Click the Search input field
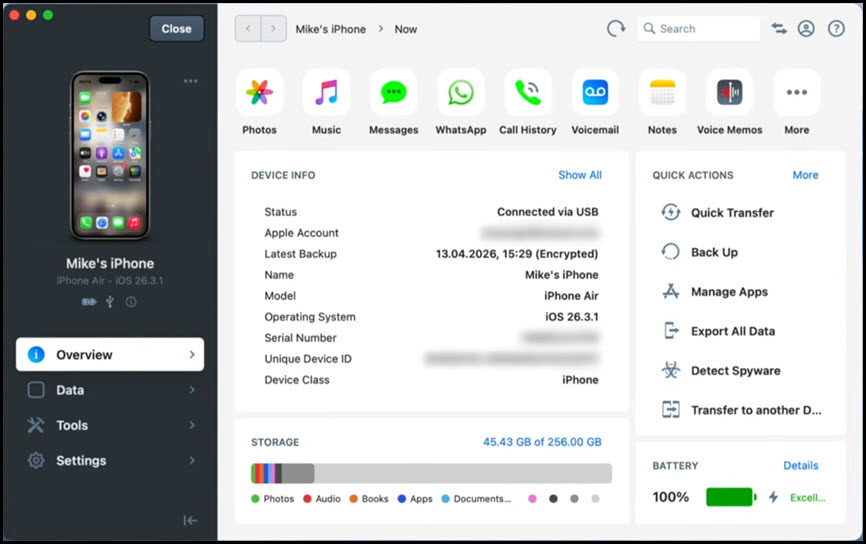The image size is (866, 544). pyautogui.click(x=699, y=29)
